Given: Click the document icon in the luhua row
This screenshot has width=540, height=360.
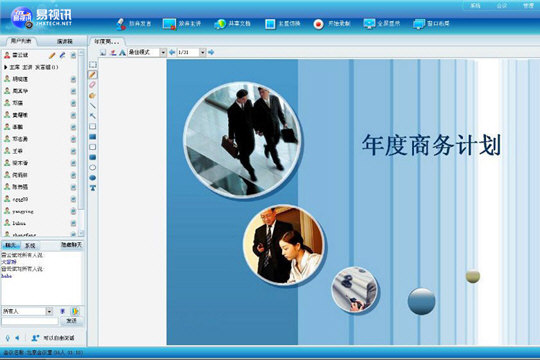Looking at the screenshot, I should 73,223.
